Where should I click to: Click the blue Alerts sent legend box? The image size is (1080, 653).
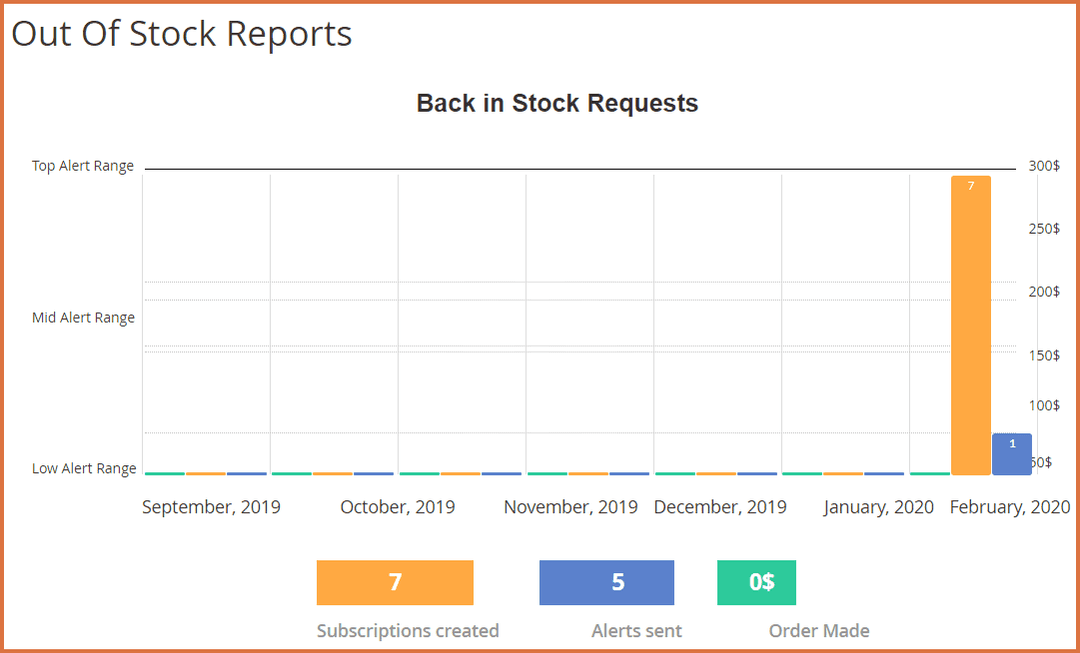pos(606,582)
